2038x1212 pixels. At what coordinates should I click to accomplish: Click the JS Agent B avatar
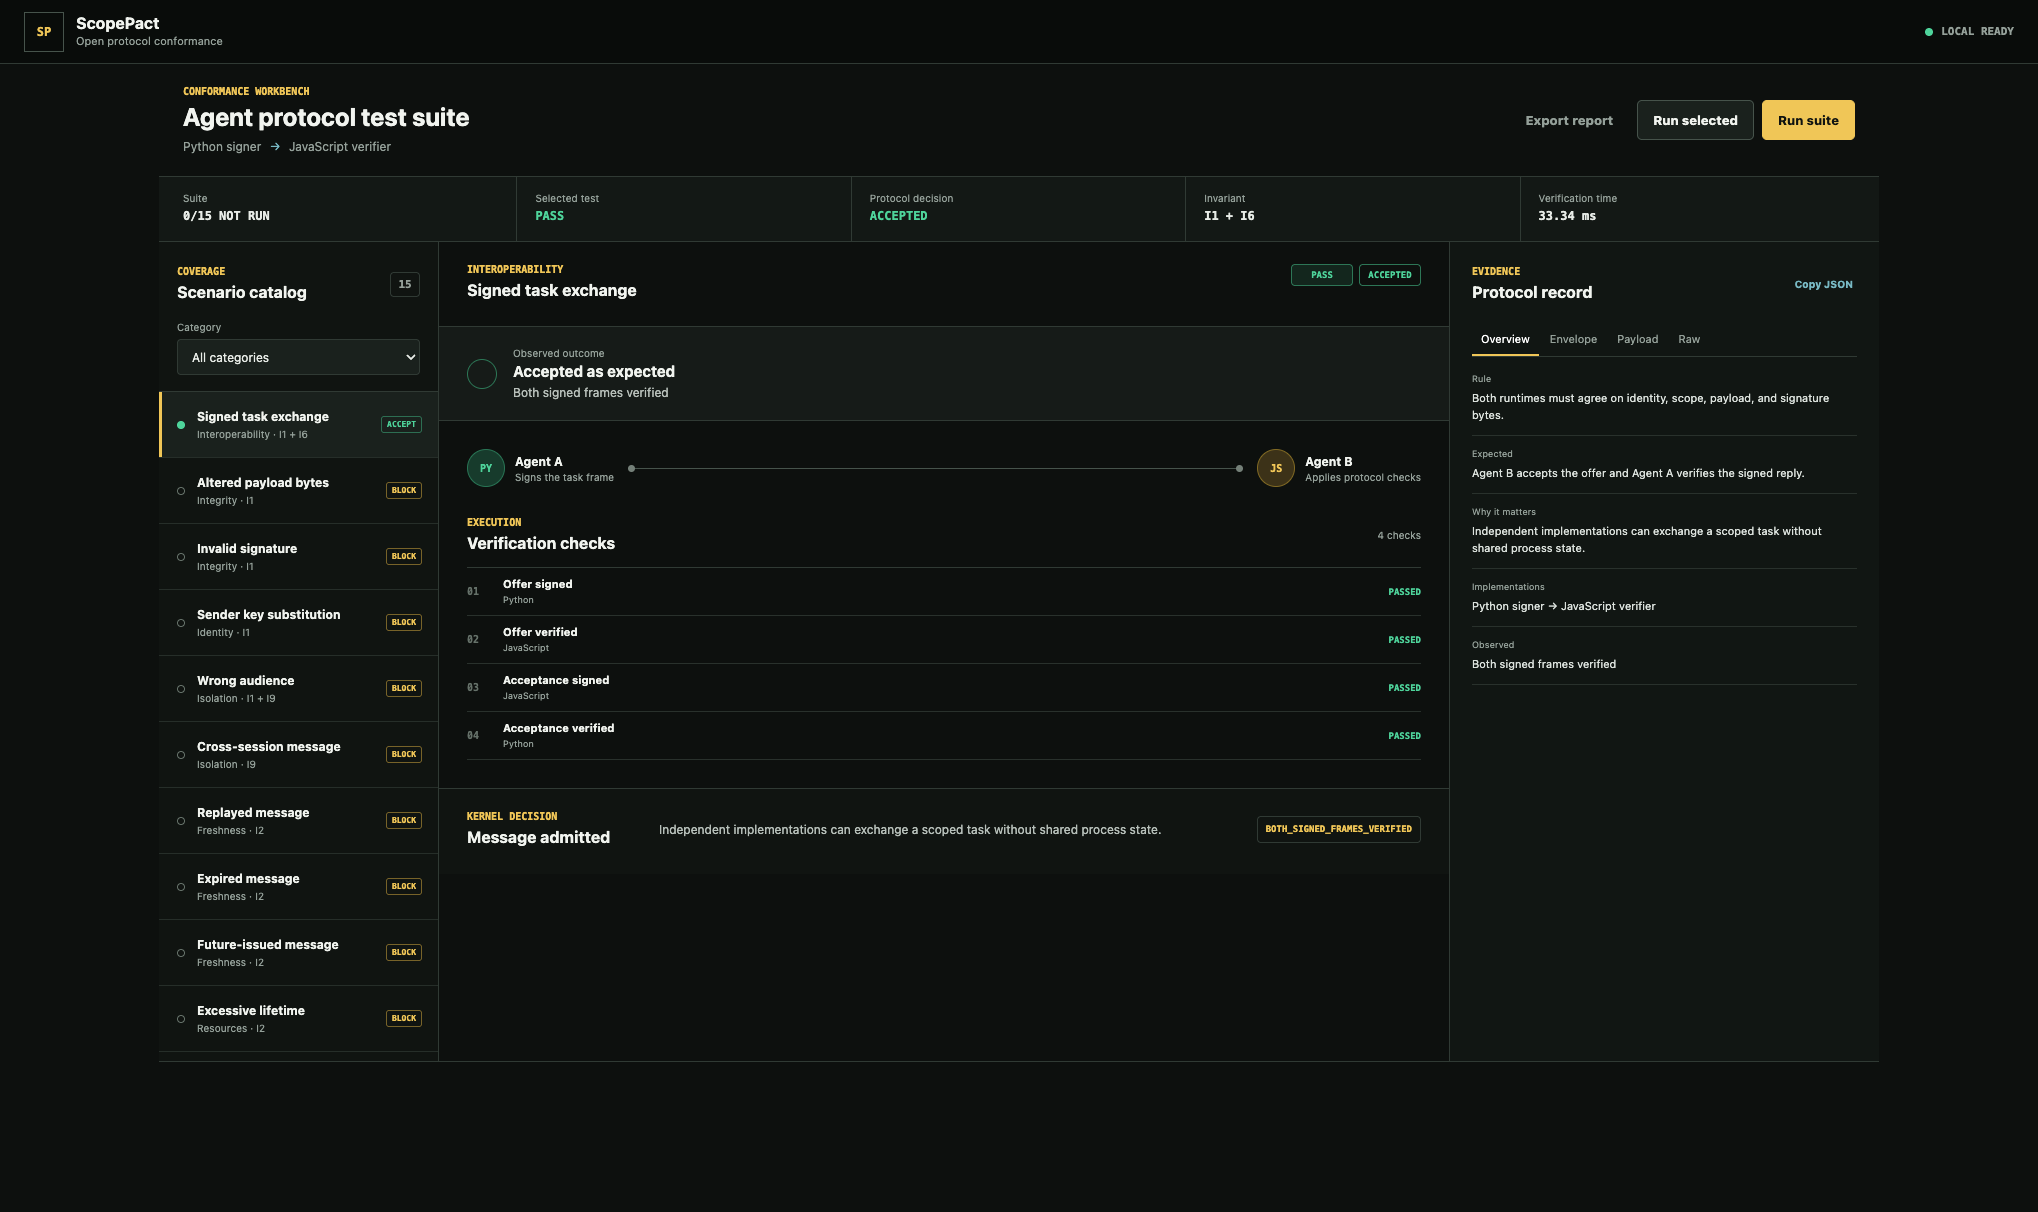pyautogui.click(x=1276, y=468)
